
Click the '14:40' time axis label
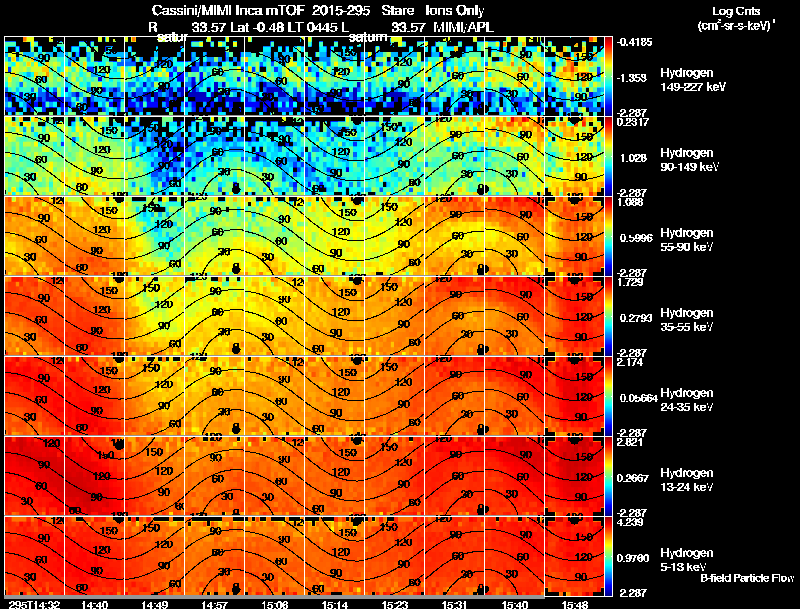[94, 604]
